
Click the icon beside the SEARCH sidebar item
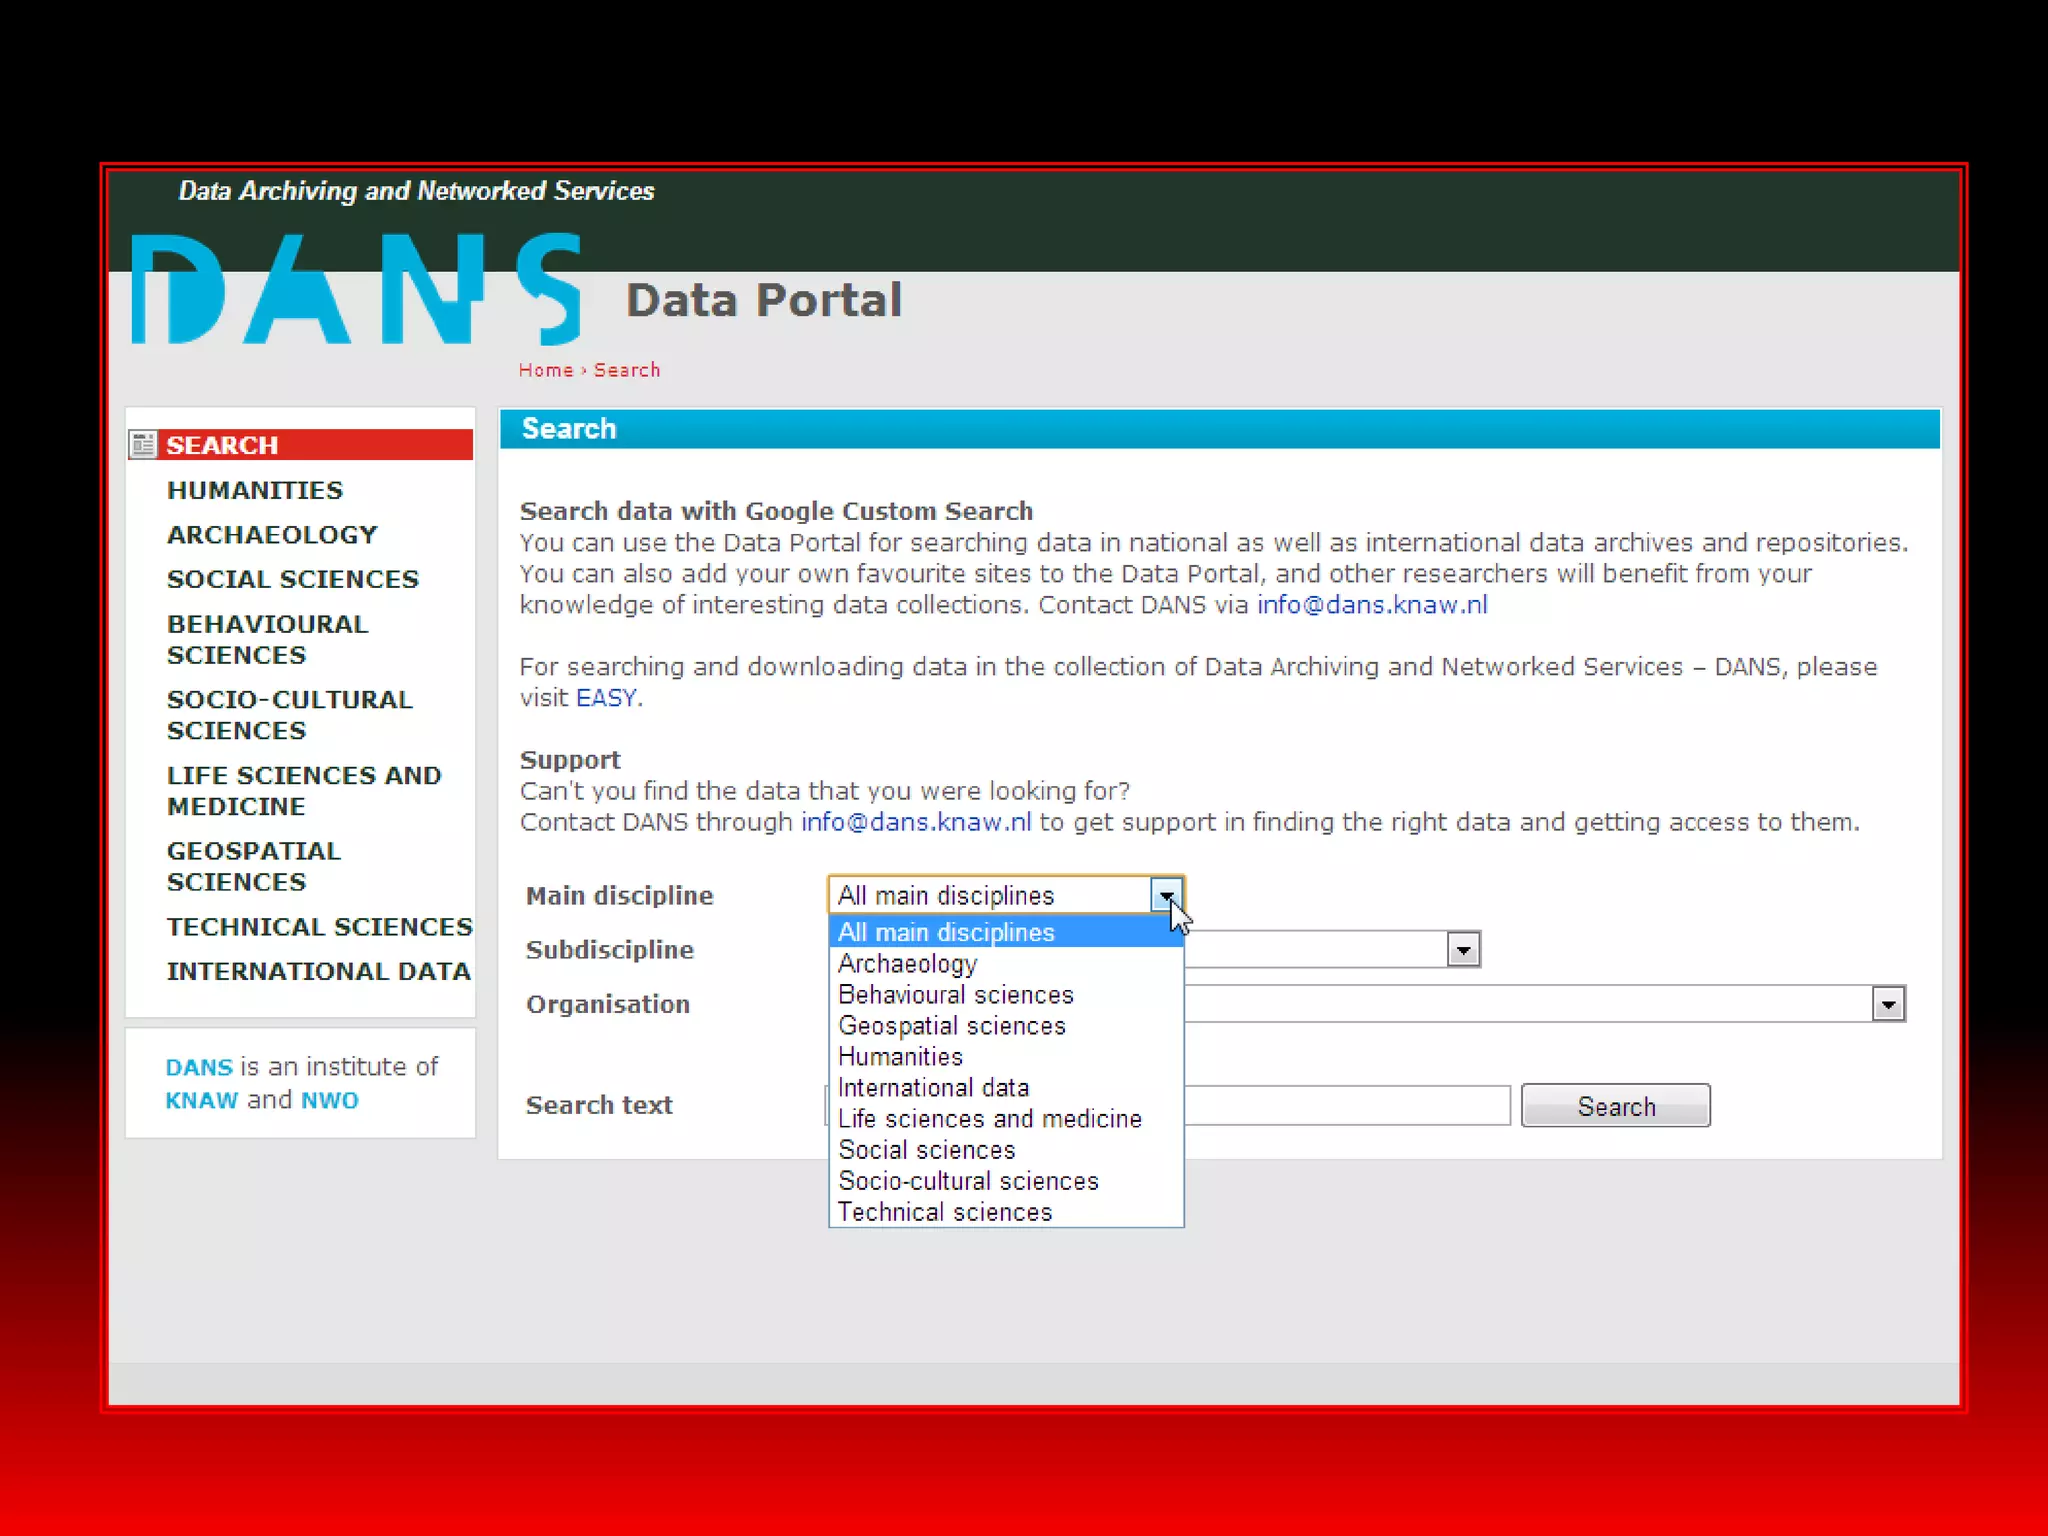(143, 444)
